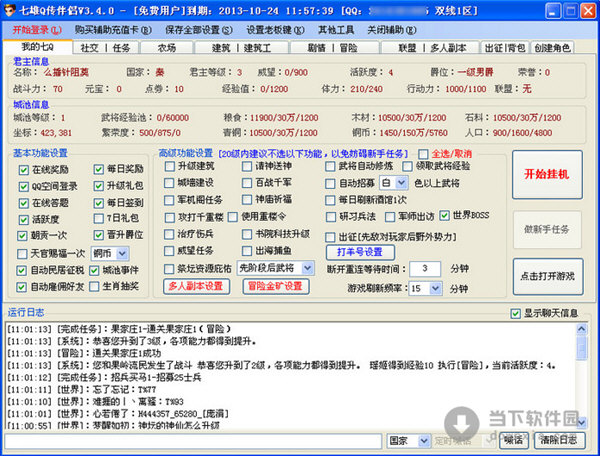The width and height of the screenshot is (600, 456).
Task: Click the 点击打开游戏 button
Action: pyautogui.click(x=546, y=275)
